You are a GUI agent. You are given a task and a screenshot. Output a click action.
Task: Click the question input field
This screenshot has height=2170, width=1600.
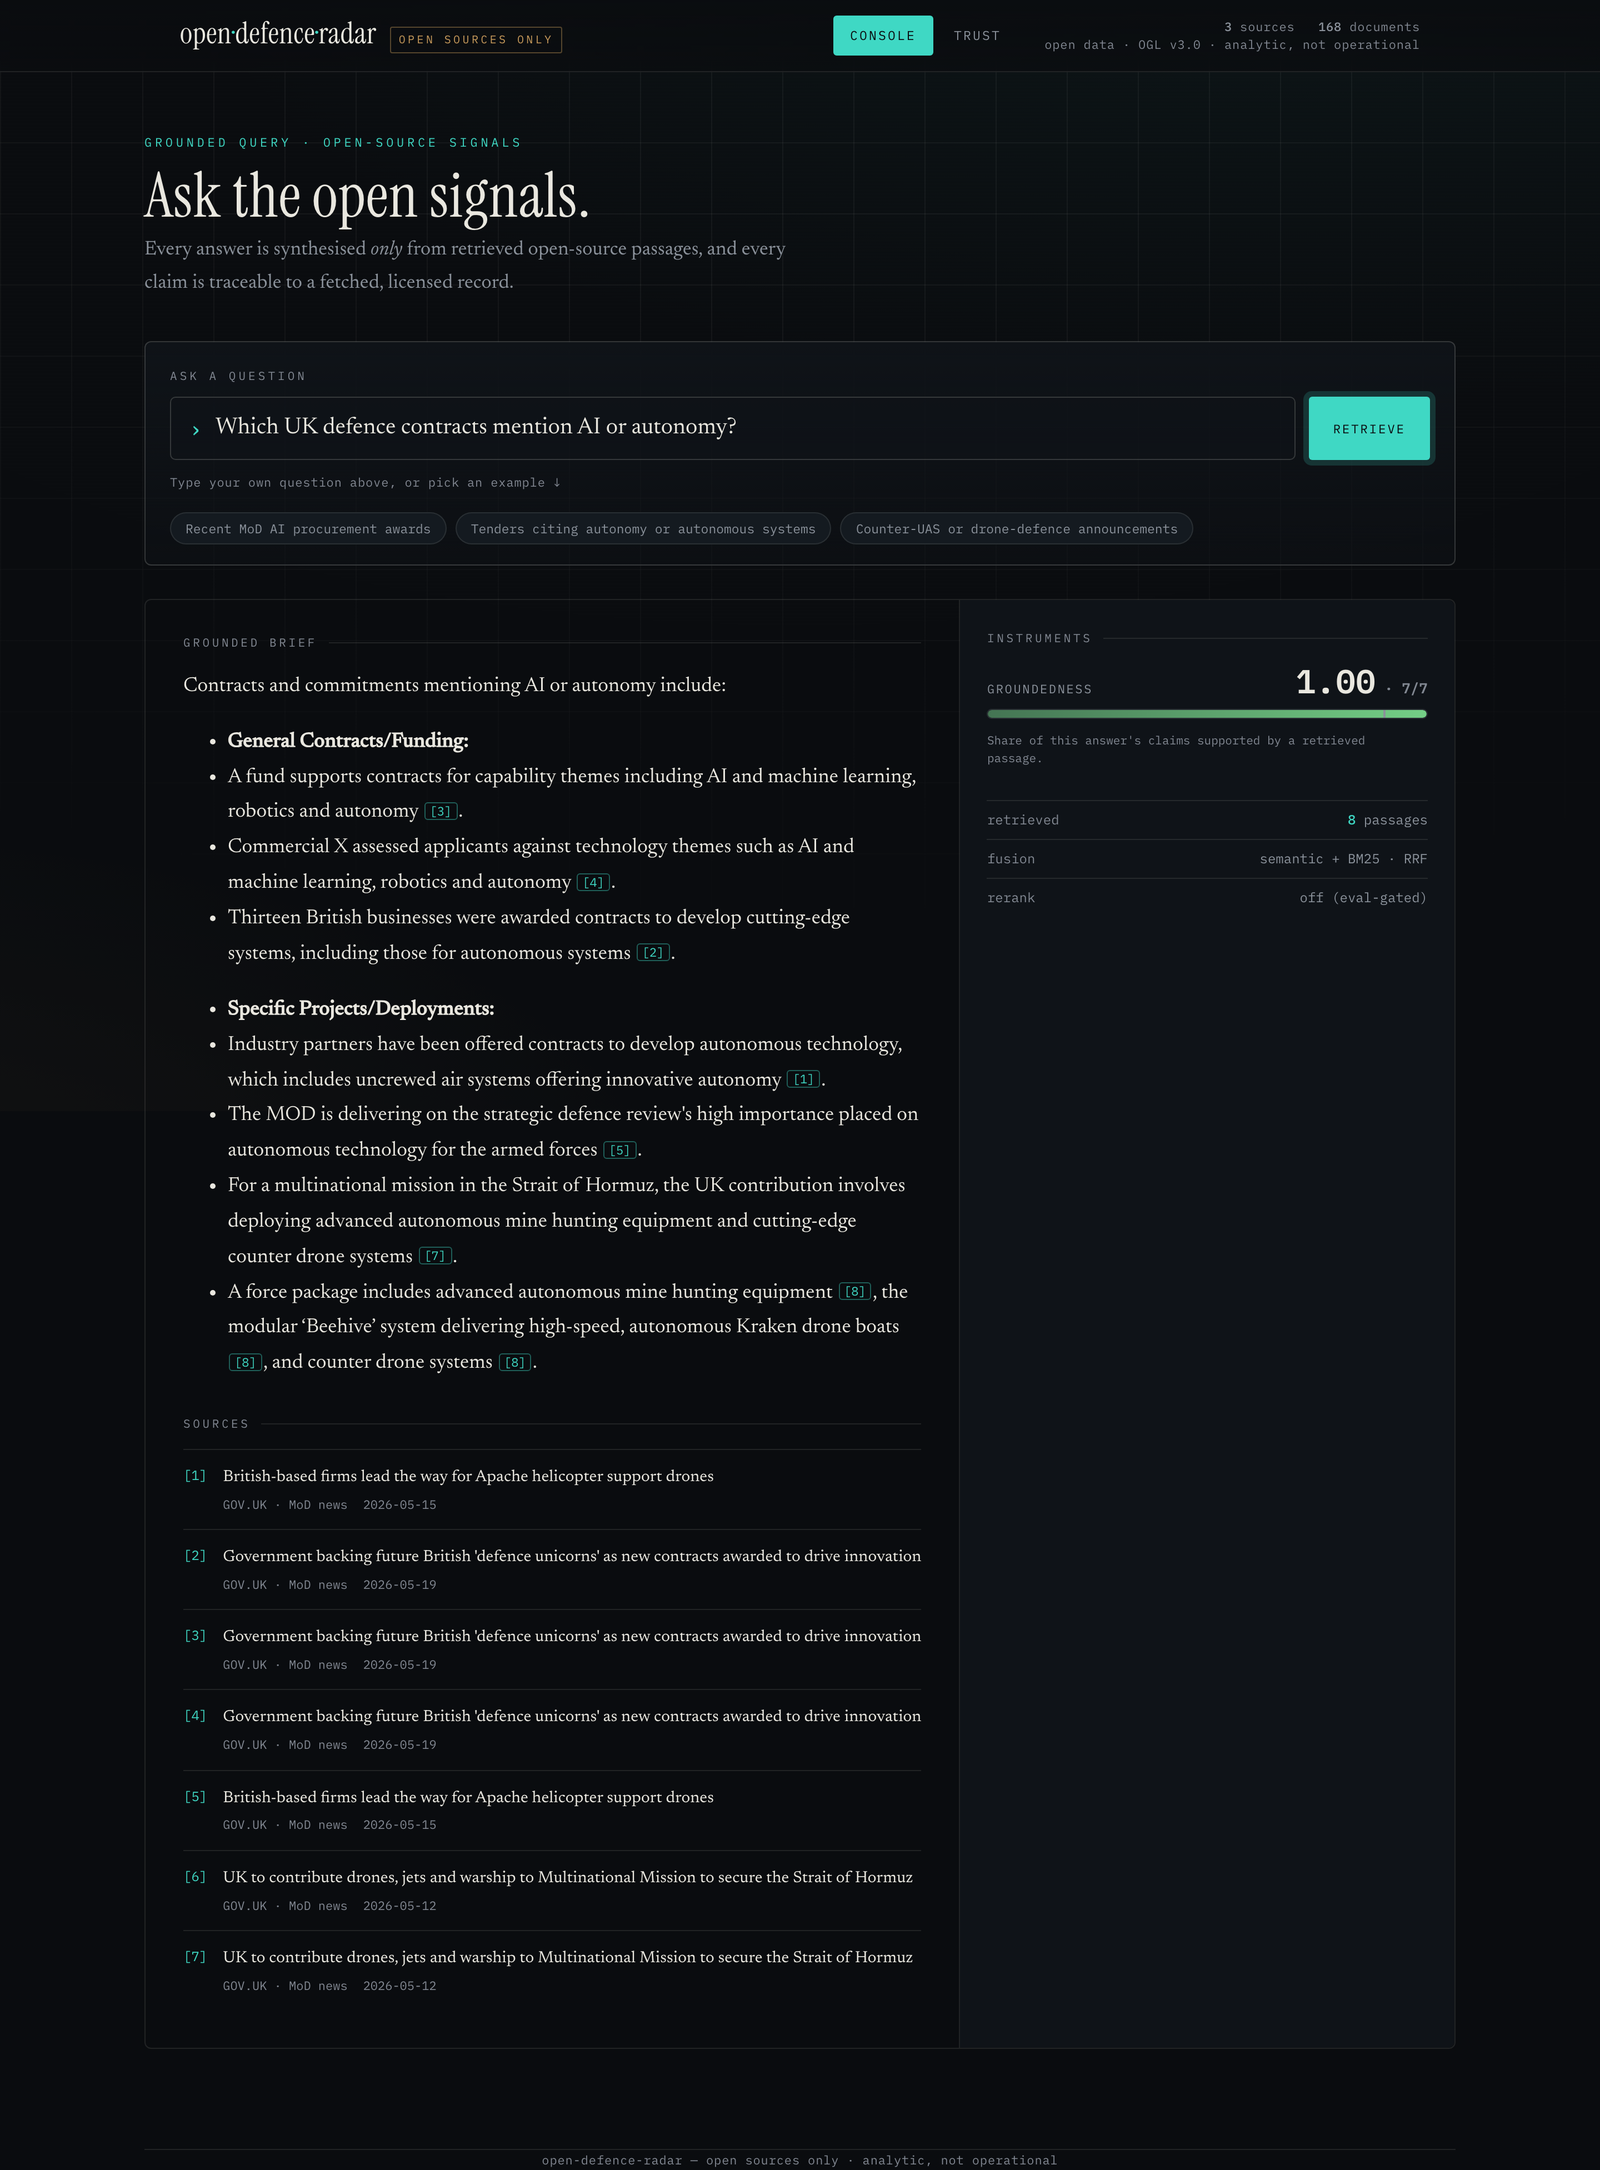point(732,428)
